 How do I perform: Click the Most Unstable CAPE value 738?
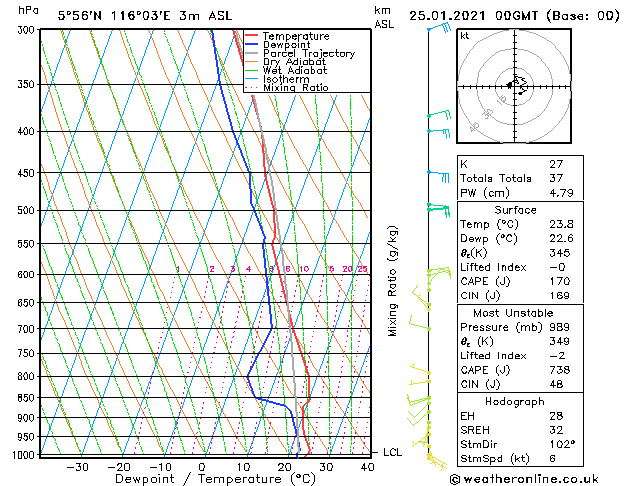[560, 370]
